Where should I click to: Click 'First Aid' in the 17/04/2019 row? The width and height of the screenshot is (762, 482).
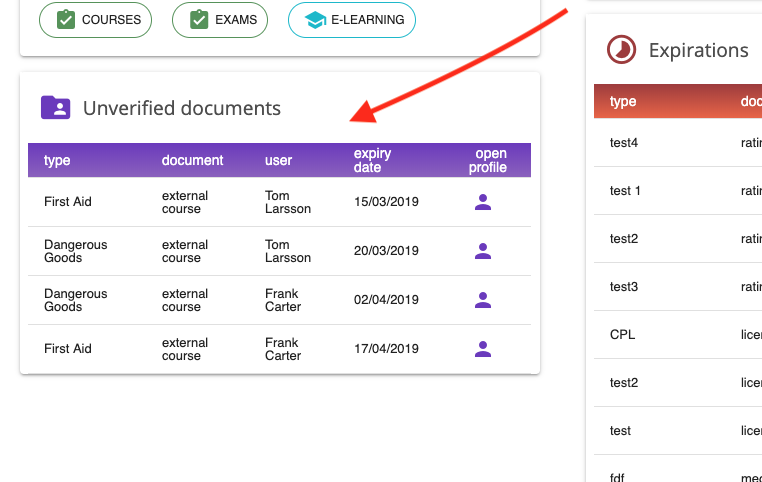pyautogui.click(x=68, y=349)
